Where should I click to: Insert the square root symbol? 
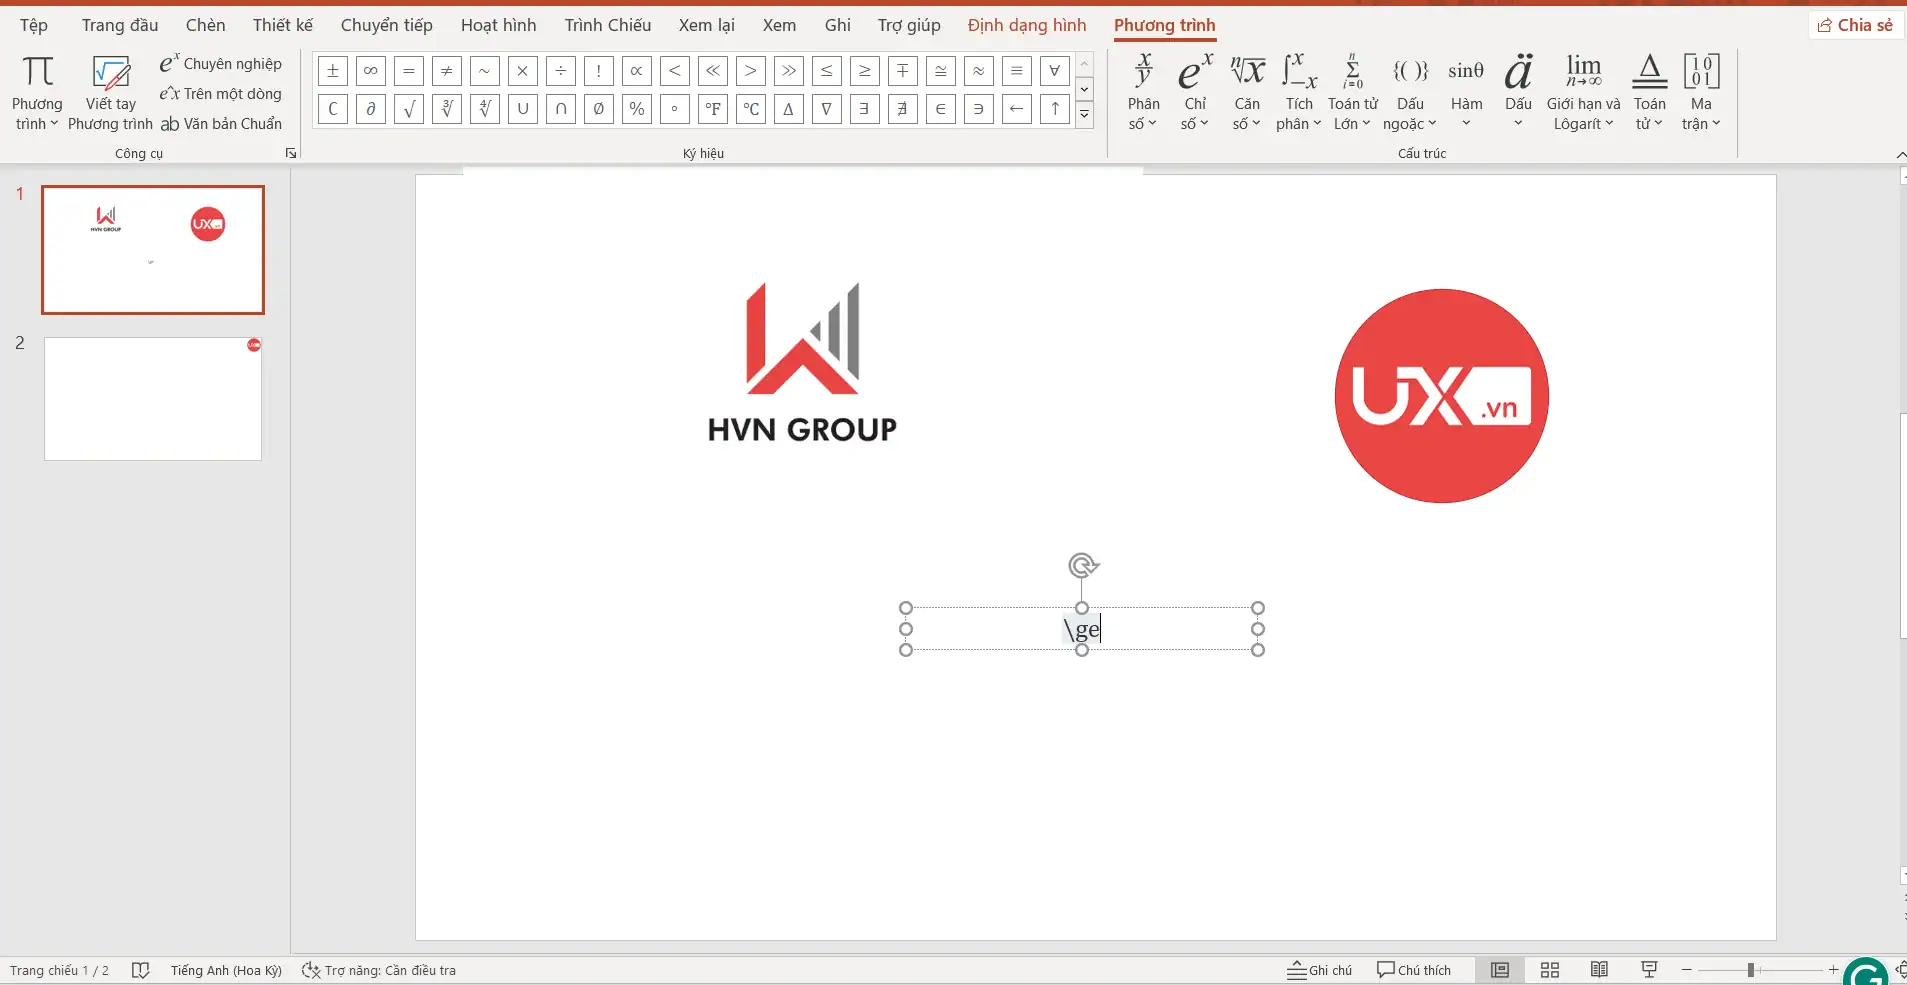click(x=409, y=109)
